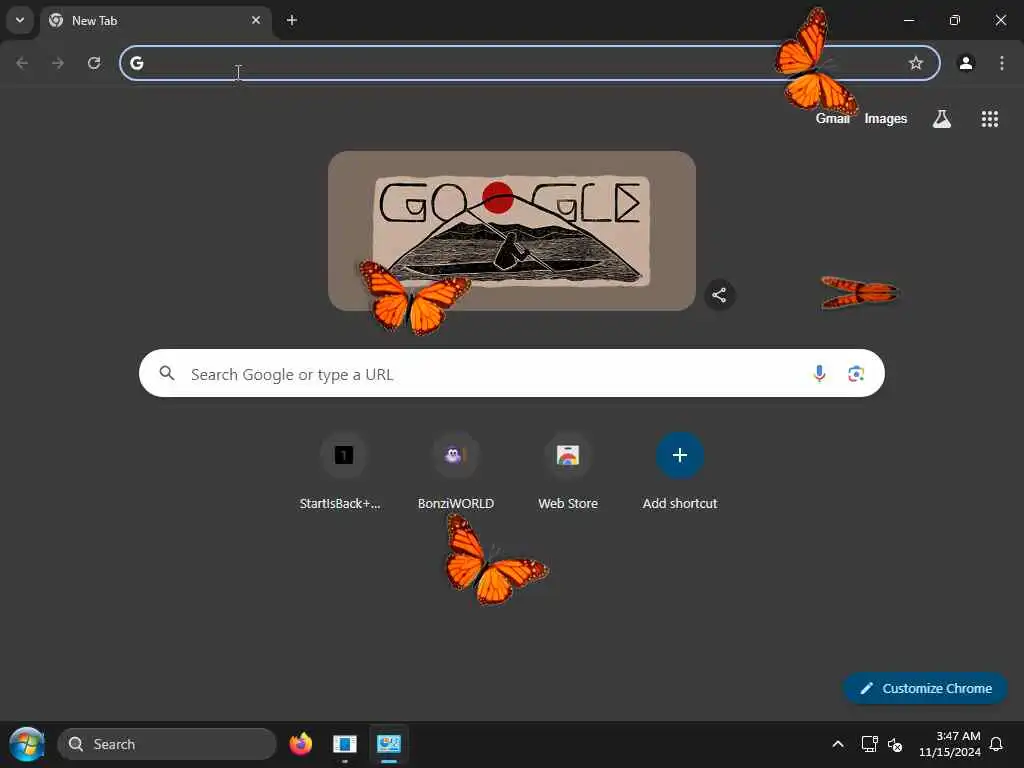
Task: Start voice search with the microphone
Action: (x=819, y=374)
